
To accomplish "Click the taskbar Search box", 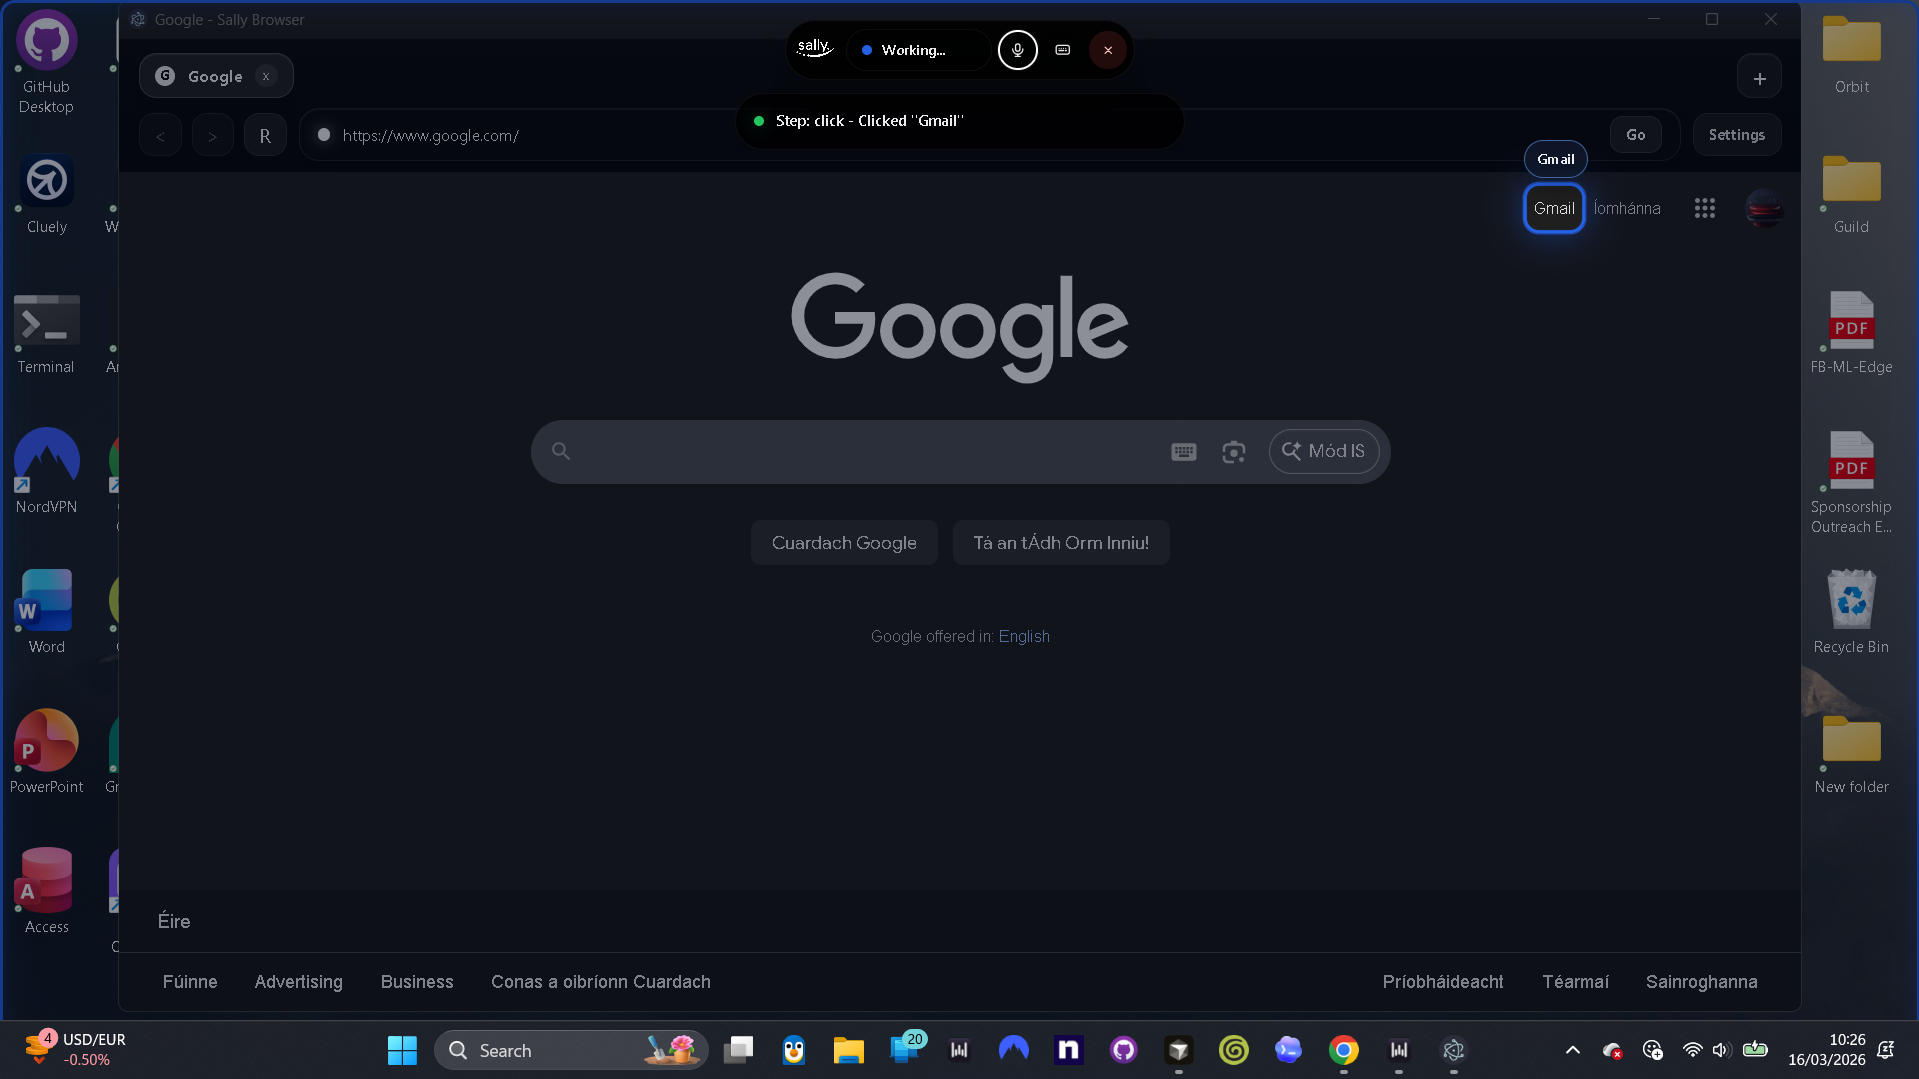I will coord(572,1050).
